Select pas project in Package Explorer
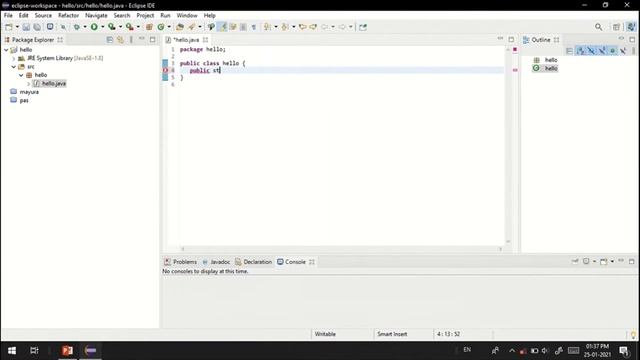The image size is (640, 360). (x=24, y=100)
